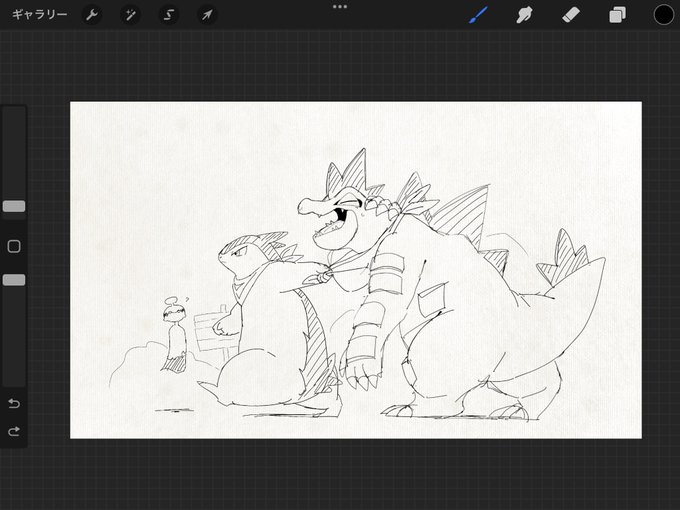Open the Layers panel
Viewport: 680px width, 510px height.
(618, 15)
